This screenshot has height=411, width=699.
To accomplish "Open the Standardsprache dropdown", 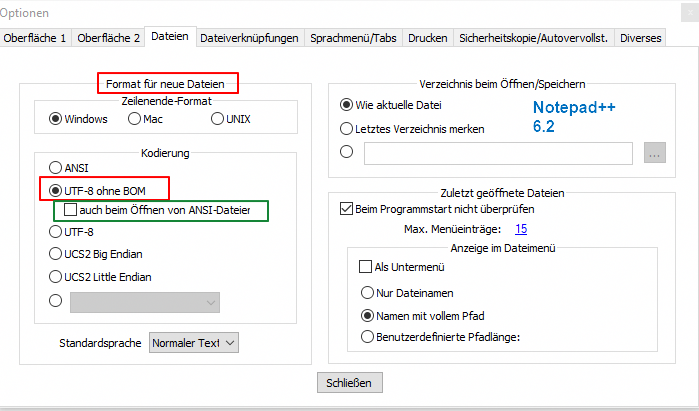I will coord(194,343).
